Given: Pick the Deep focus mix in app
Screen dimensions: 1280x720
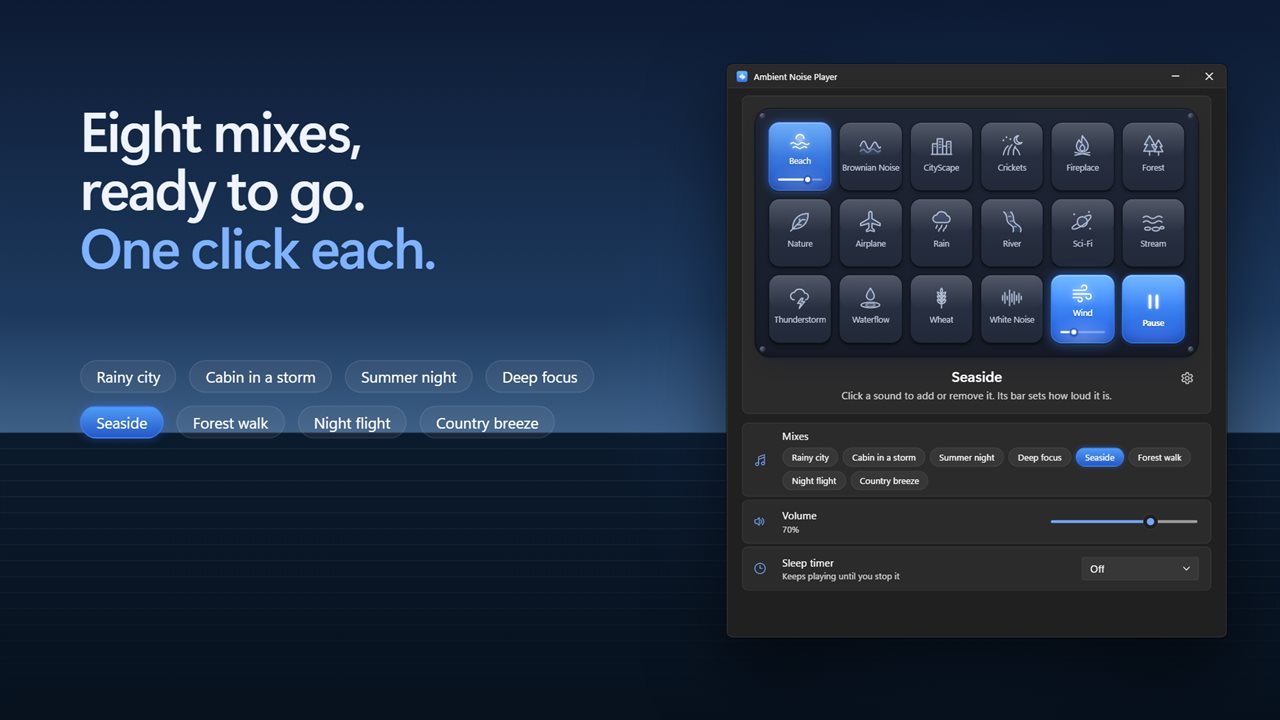Looking at the screenshot, I should [1040, 457].
